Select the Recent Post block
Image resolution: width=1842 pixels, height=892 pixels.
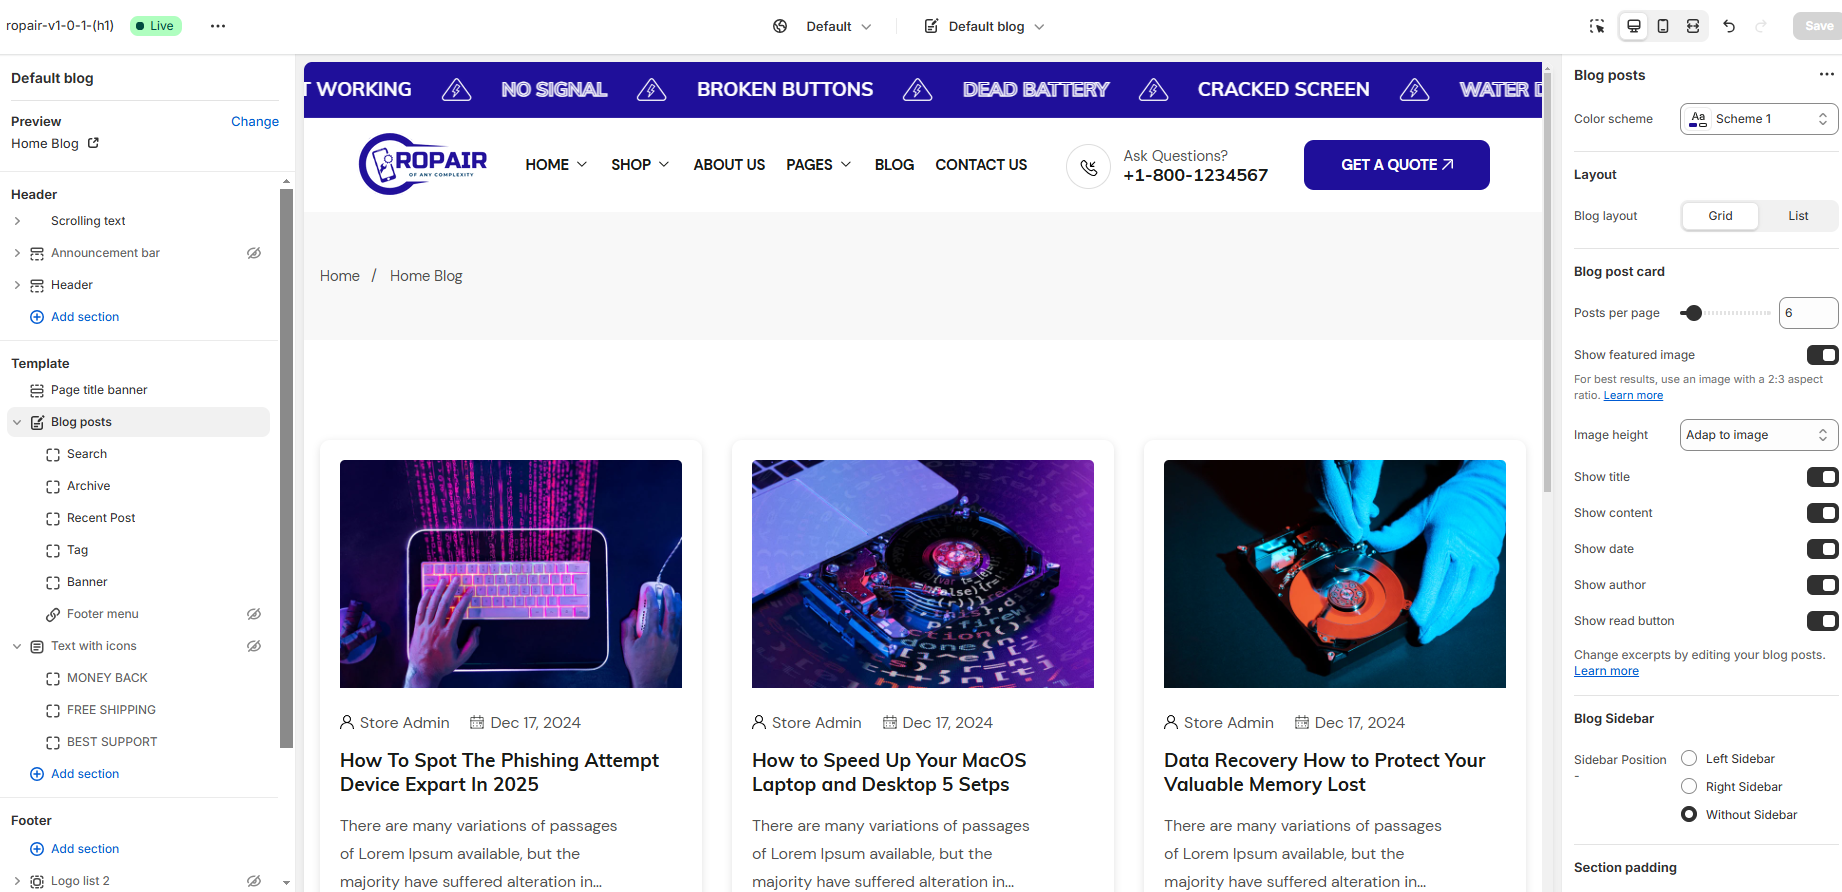pyautogui.click(x=101, y=518)
